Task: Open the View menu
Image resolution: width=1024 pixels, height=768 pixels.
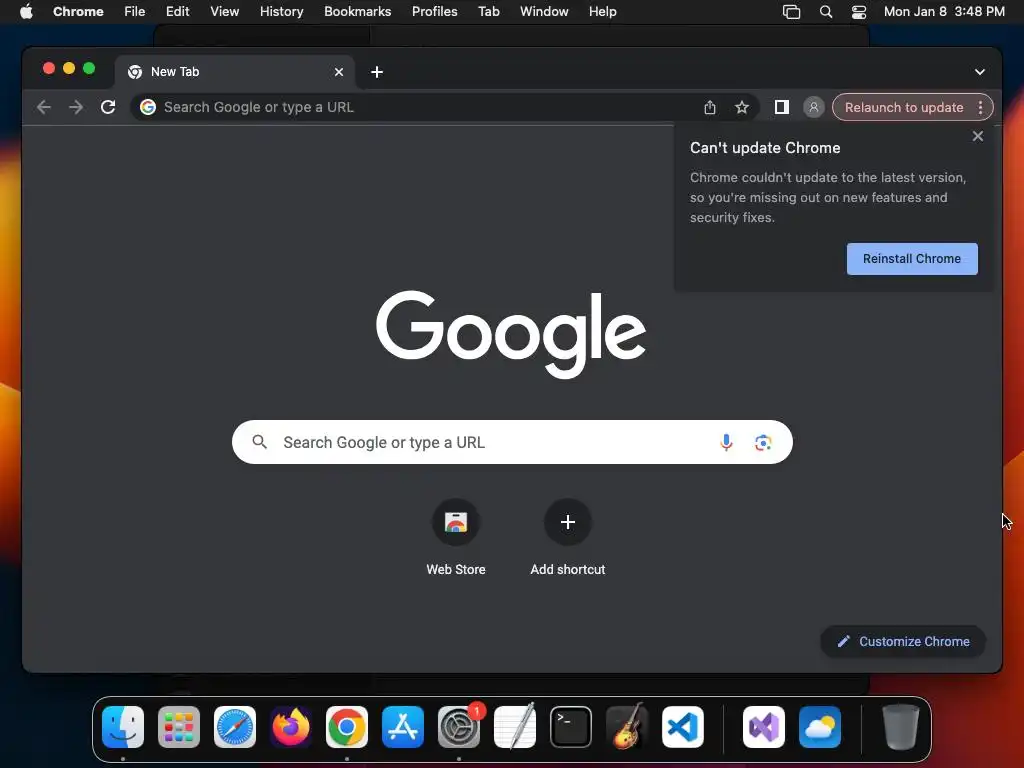Action: [x=225, y=12]
